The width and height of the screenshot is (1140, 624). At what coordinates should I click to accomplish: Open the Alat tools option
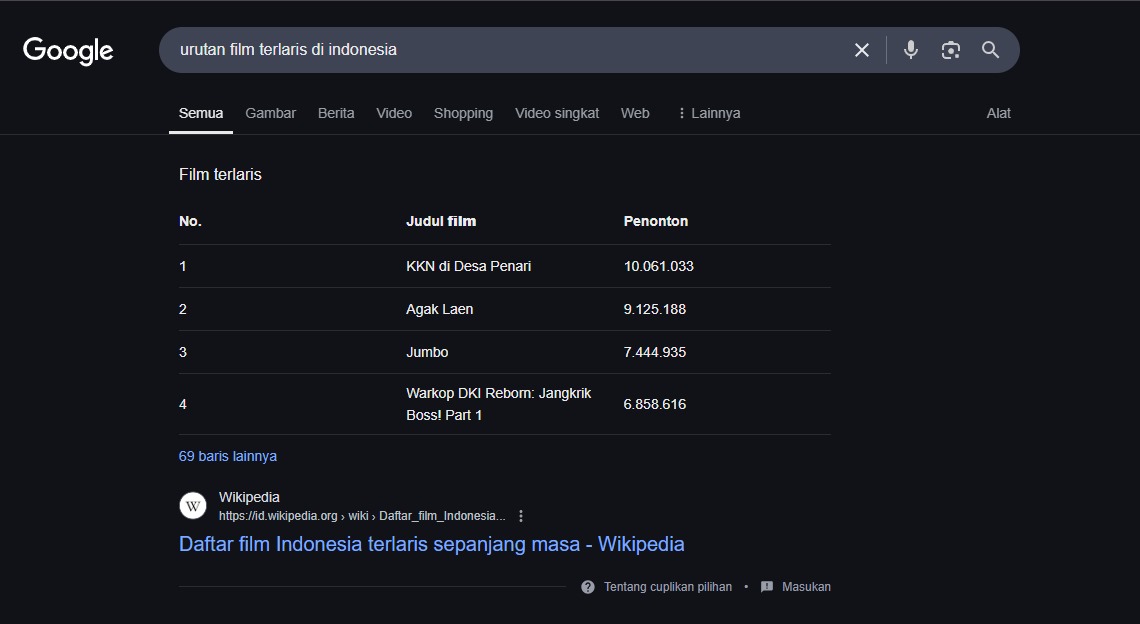coord(998,113)
